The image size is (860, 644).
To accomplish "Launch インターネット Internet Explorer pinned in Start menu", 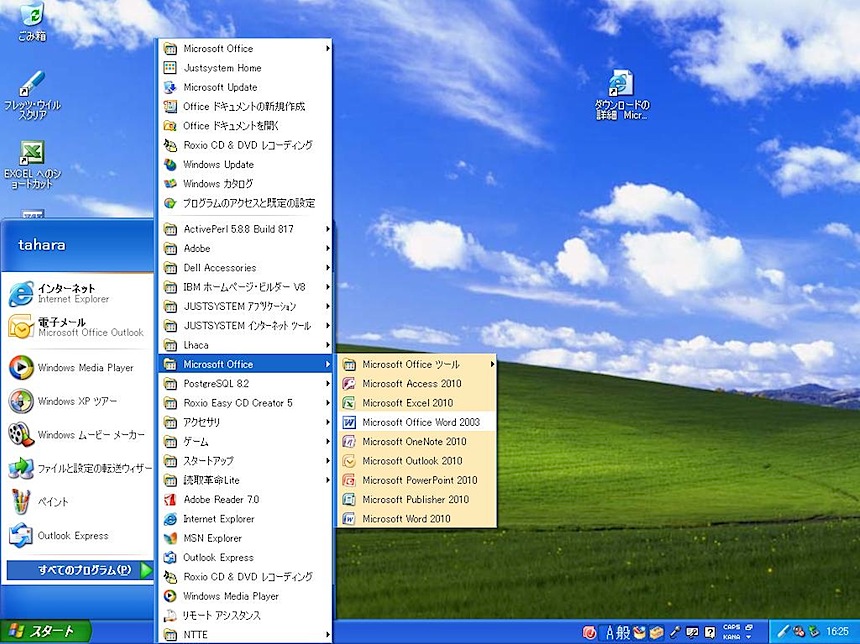I will (x=77, y=293).
